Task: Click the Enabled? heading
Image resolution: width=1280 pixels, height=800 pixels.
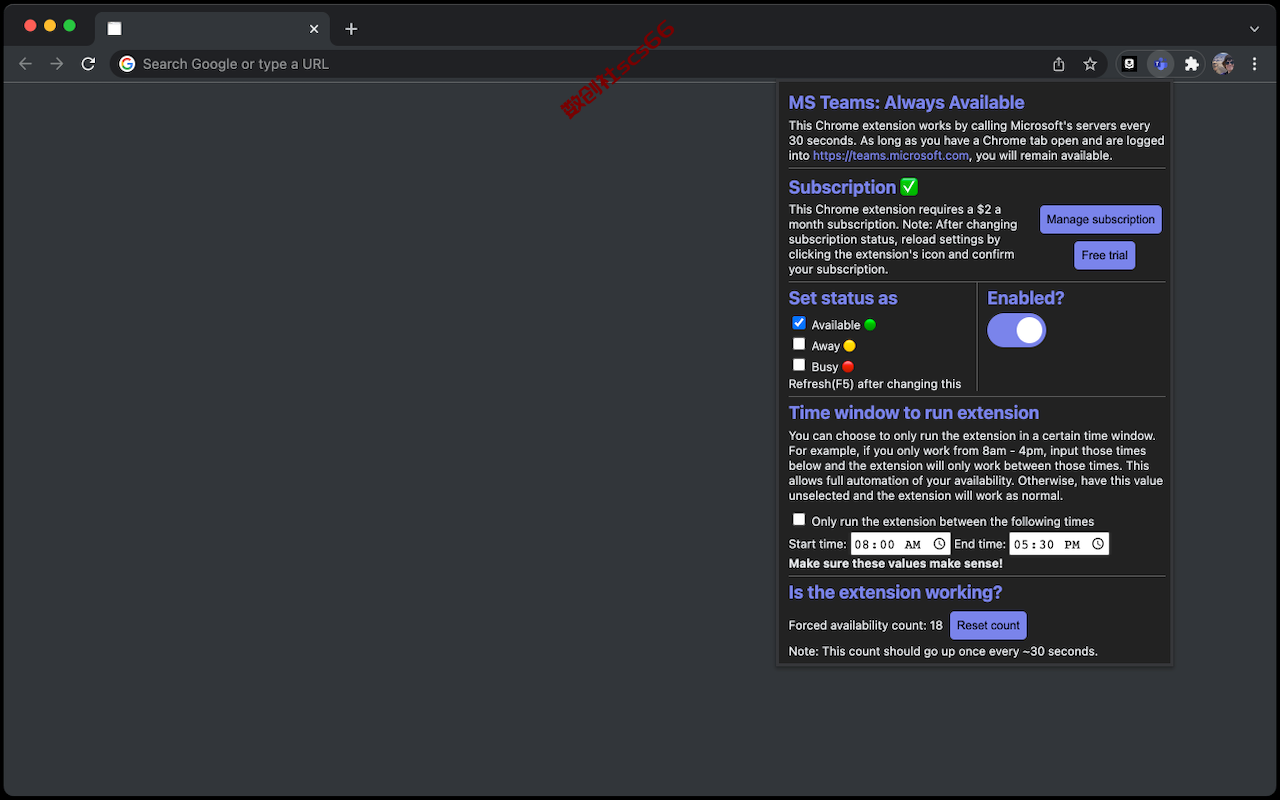Action: 1026,298
